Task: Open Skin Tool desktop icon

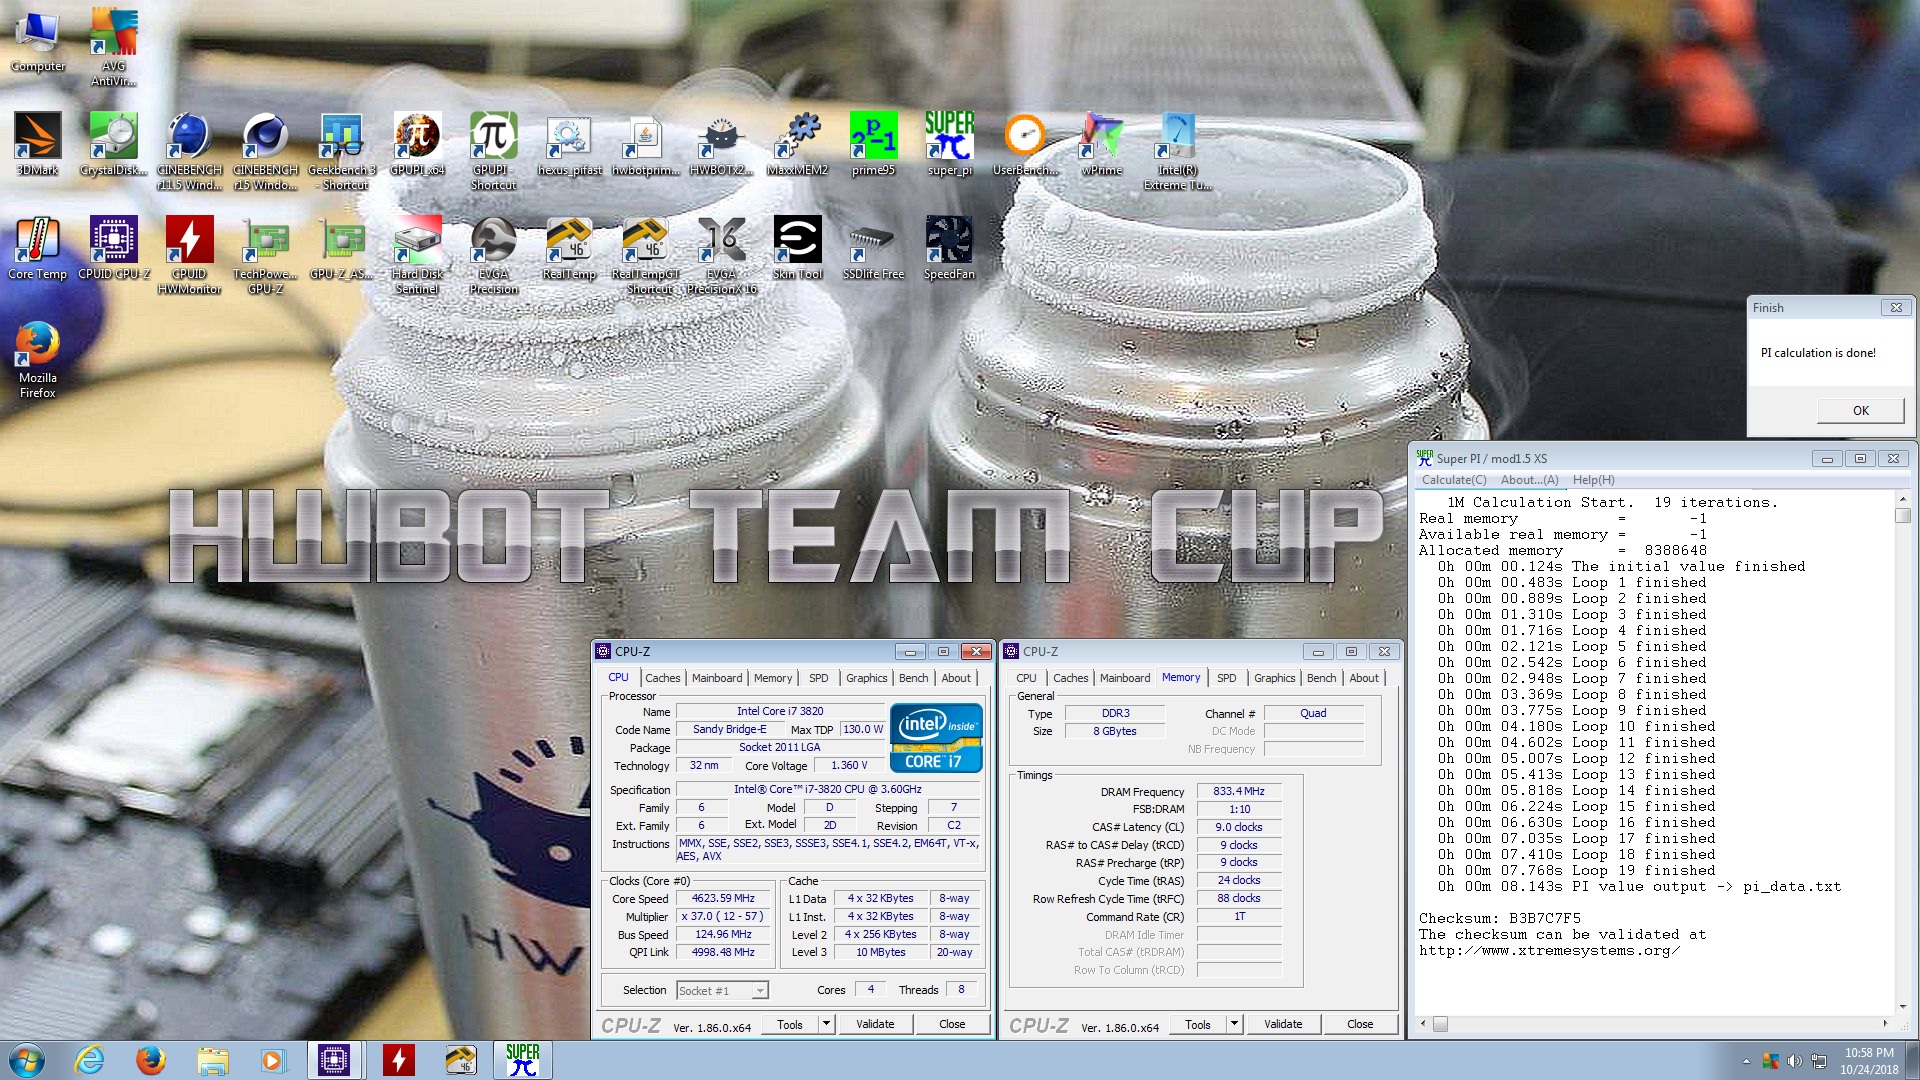Action: [797, 247]
